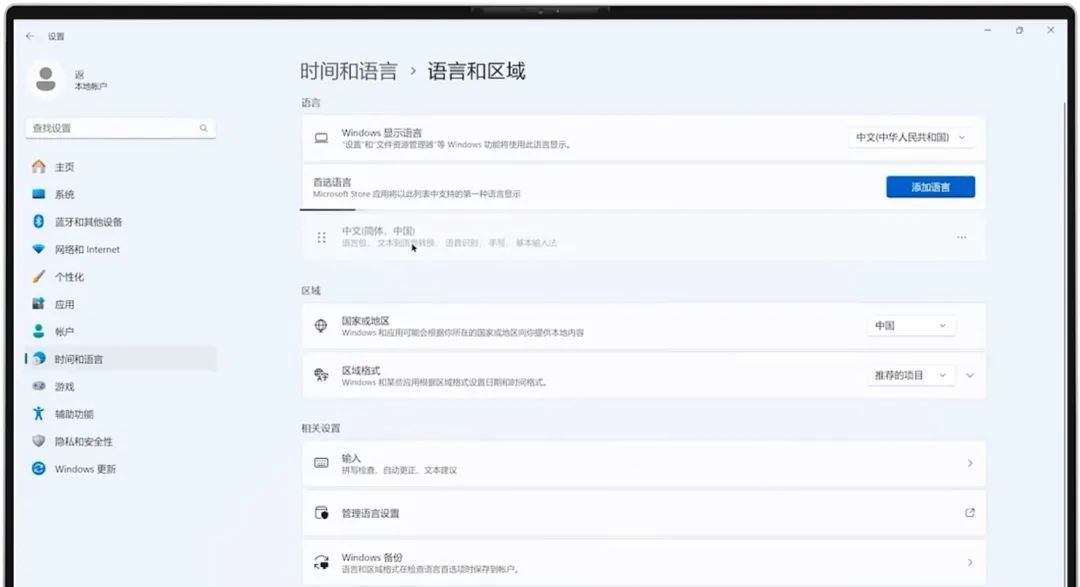Open 系统 system settings
The width and height of the screenshot is (1080, 587).
(121, 194)
